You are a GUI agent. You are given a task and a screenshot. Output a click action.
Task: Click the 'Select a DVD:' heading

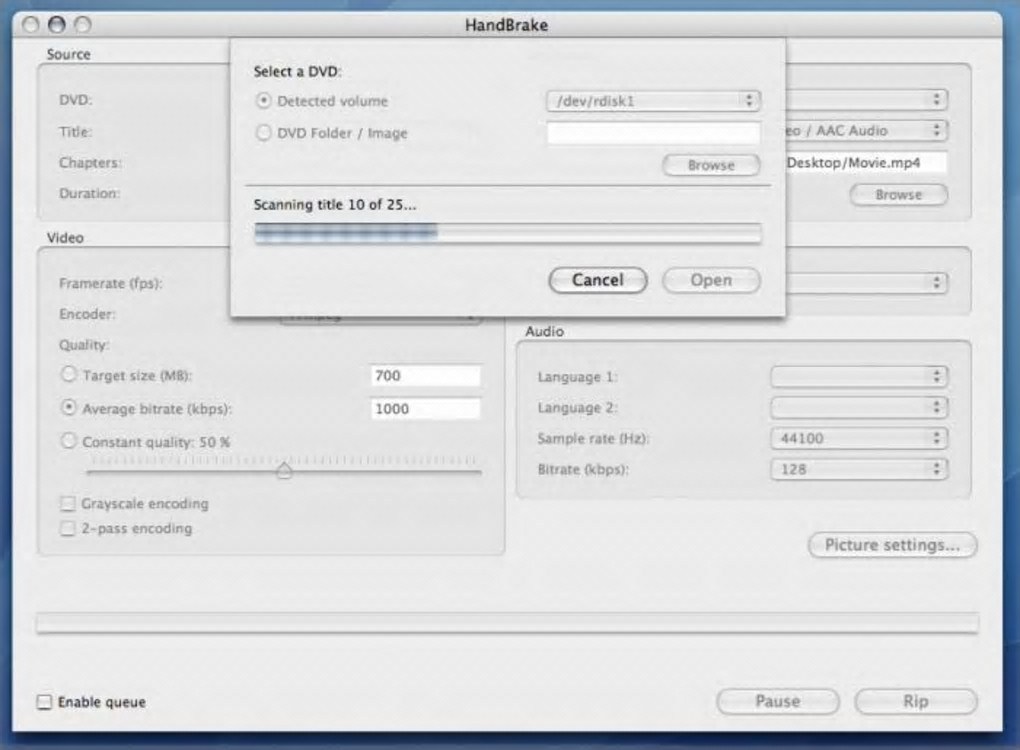point(297,72)
